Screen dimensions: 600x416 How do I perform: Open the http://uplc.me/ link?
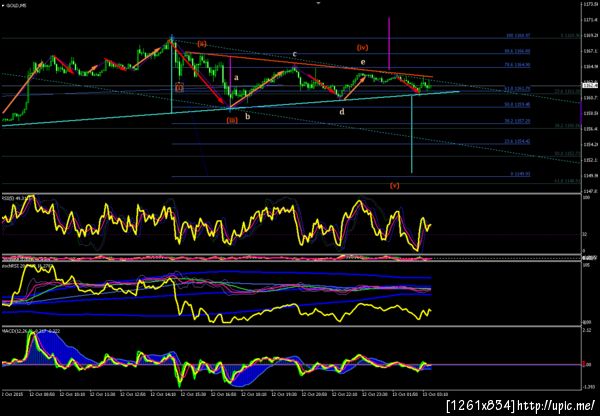pyautogui.click(x=556, y=406)
